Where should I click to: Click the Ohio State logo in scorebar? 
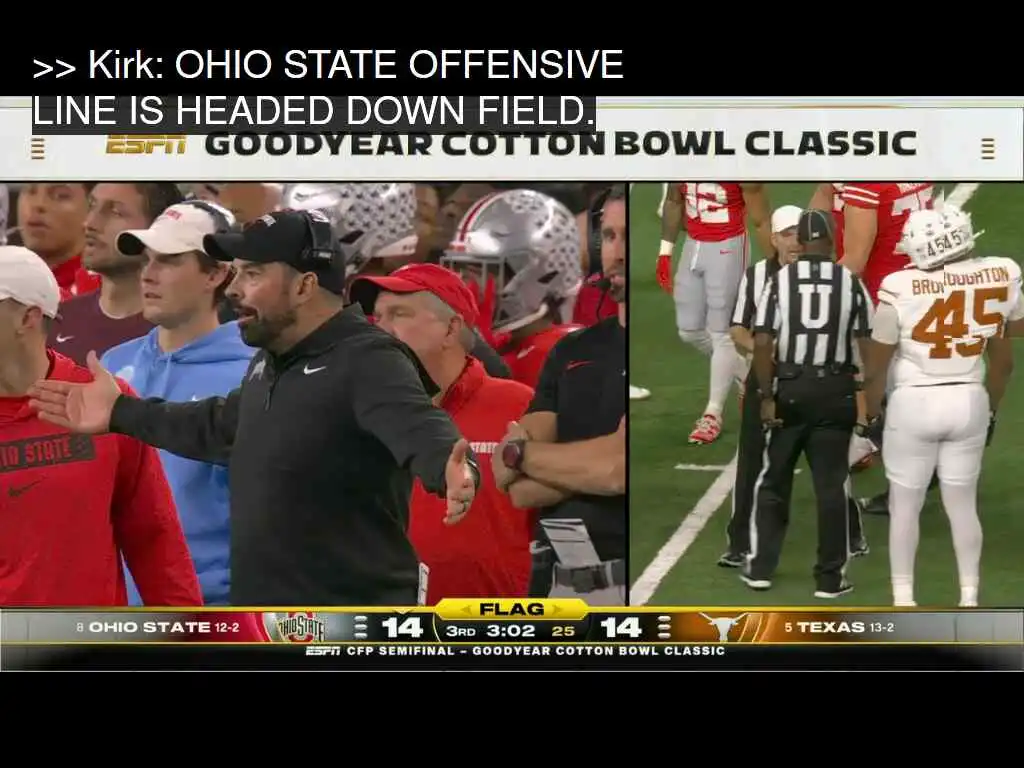(300, 628)
